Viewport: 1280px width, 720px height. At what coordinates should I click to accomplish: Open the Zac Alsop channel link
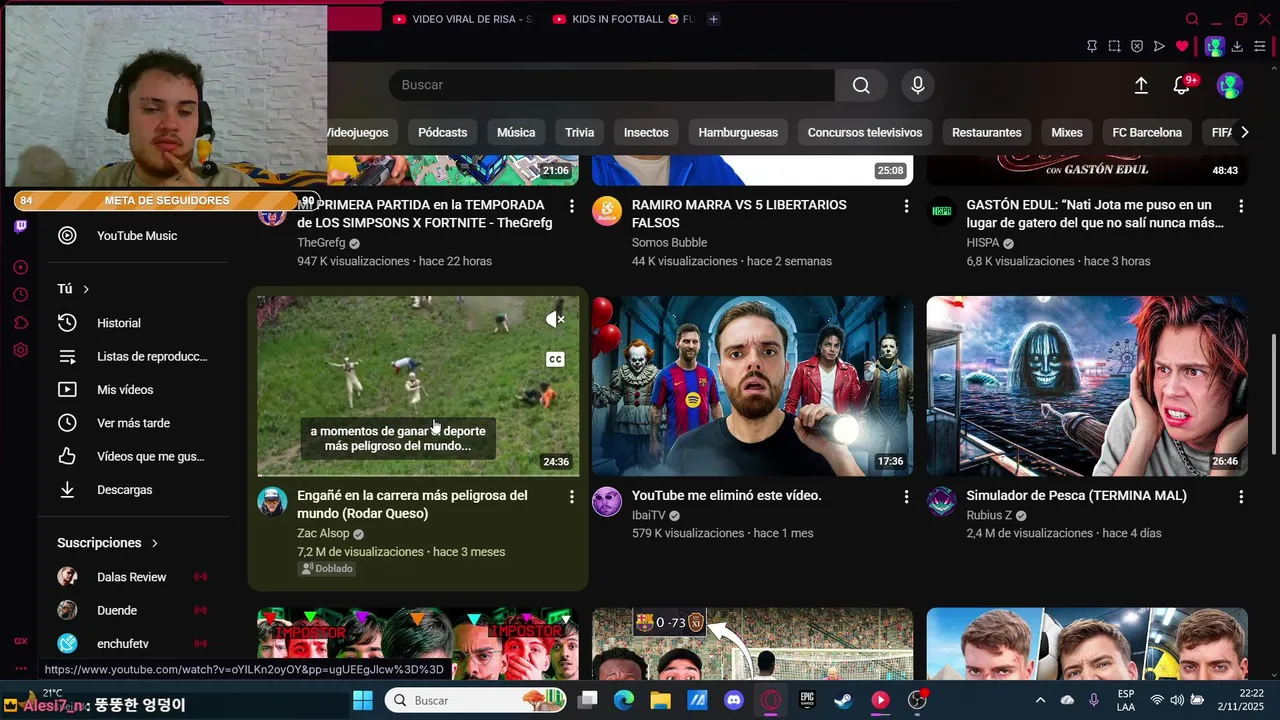(x=323, y=533)
